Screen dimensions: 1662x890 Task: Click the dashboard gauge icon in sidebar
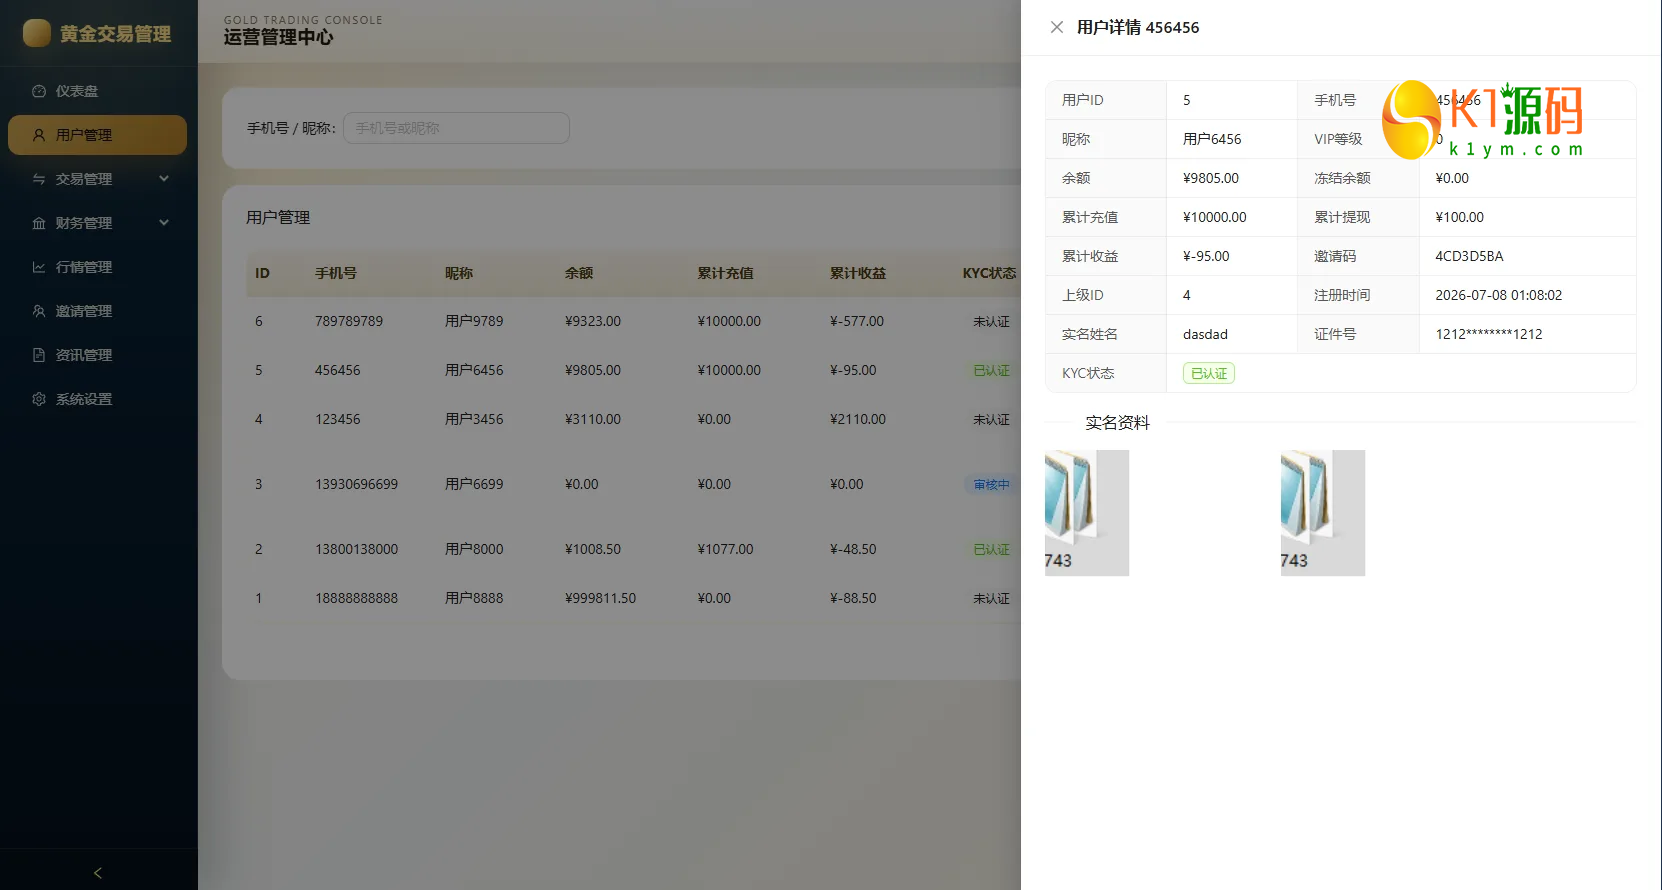(x=39, y=91)
